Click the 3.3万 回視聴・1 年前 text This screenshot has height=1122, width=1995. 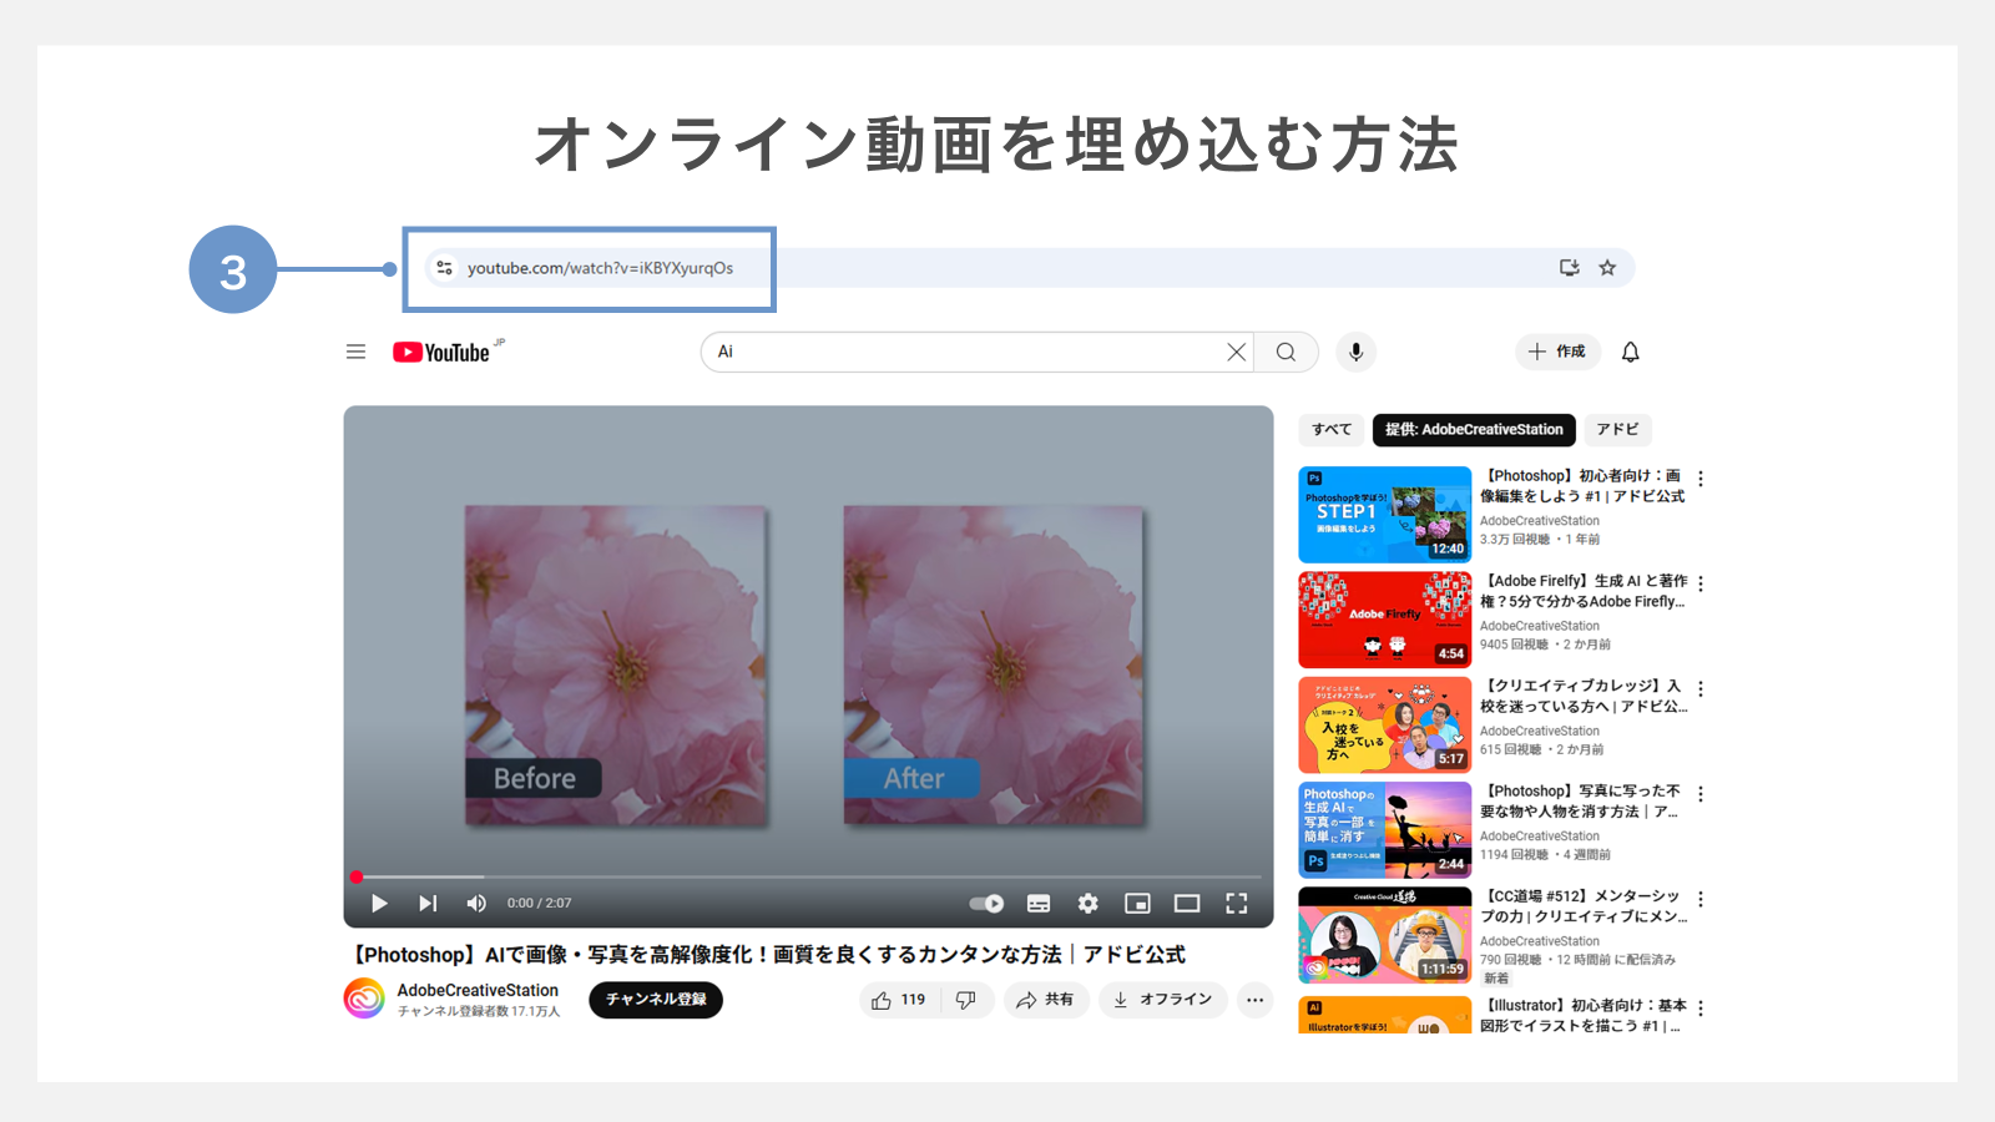tap(1540, 539)
